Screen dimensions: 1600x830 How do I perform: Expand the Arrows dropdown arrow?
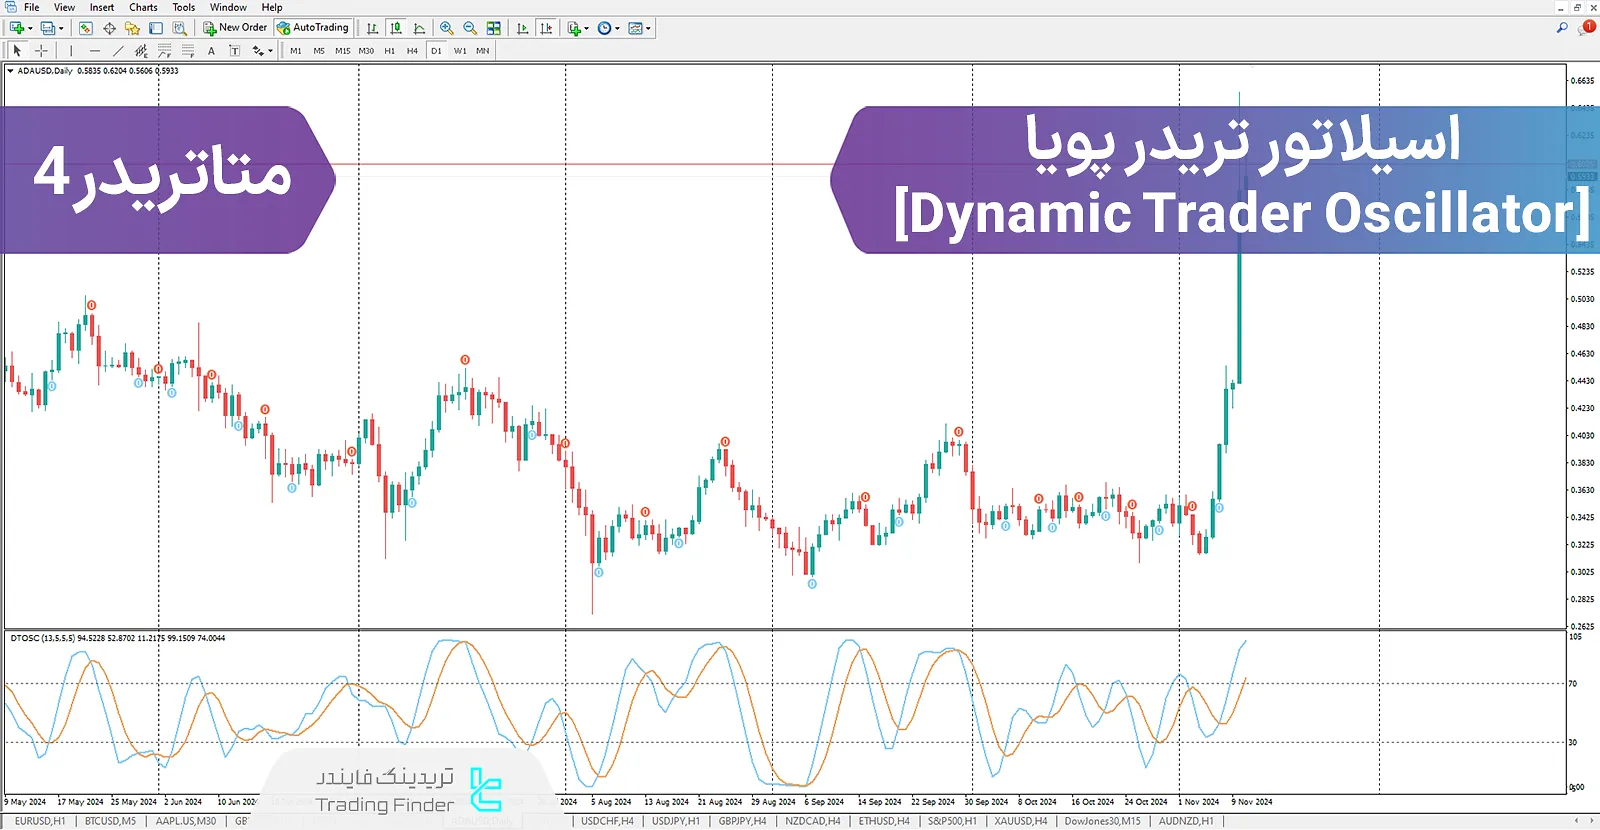pyautogui.click(x=270, y=50)
